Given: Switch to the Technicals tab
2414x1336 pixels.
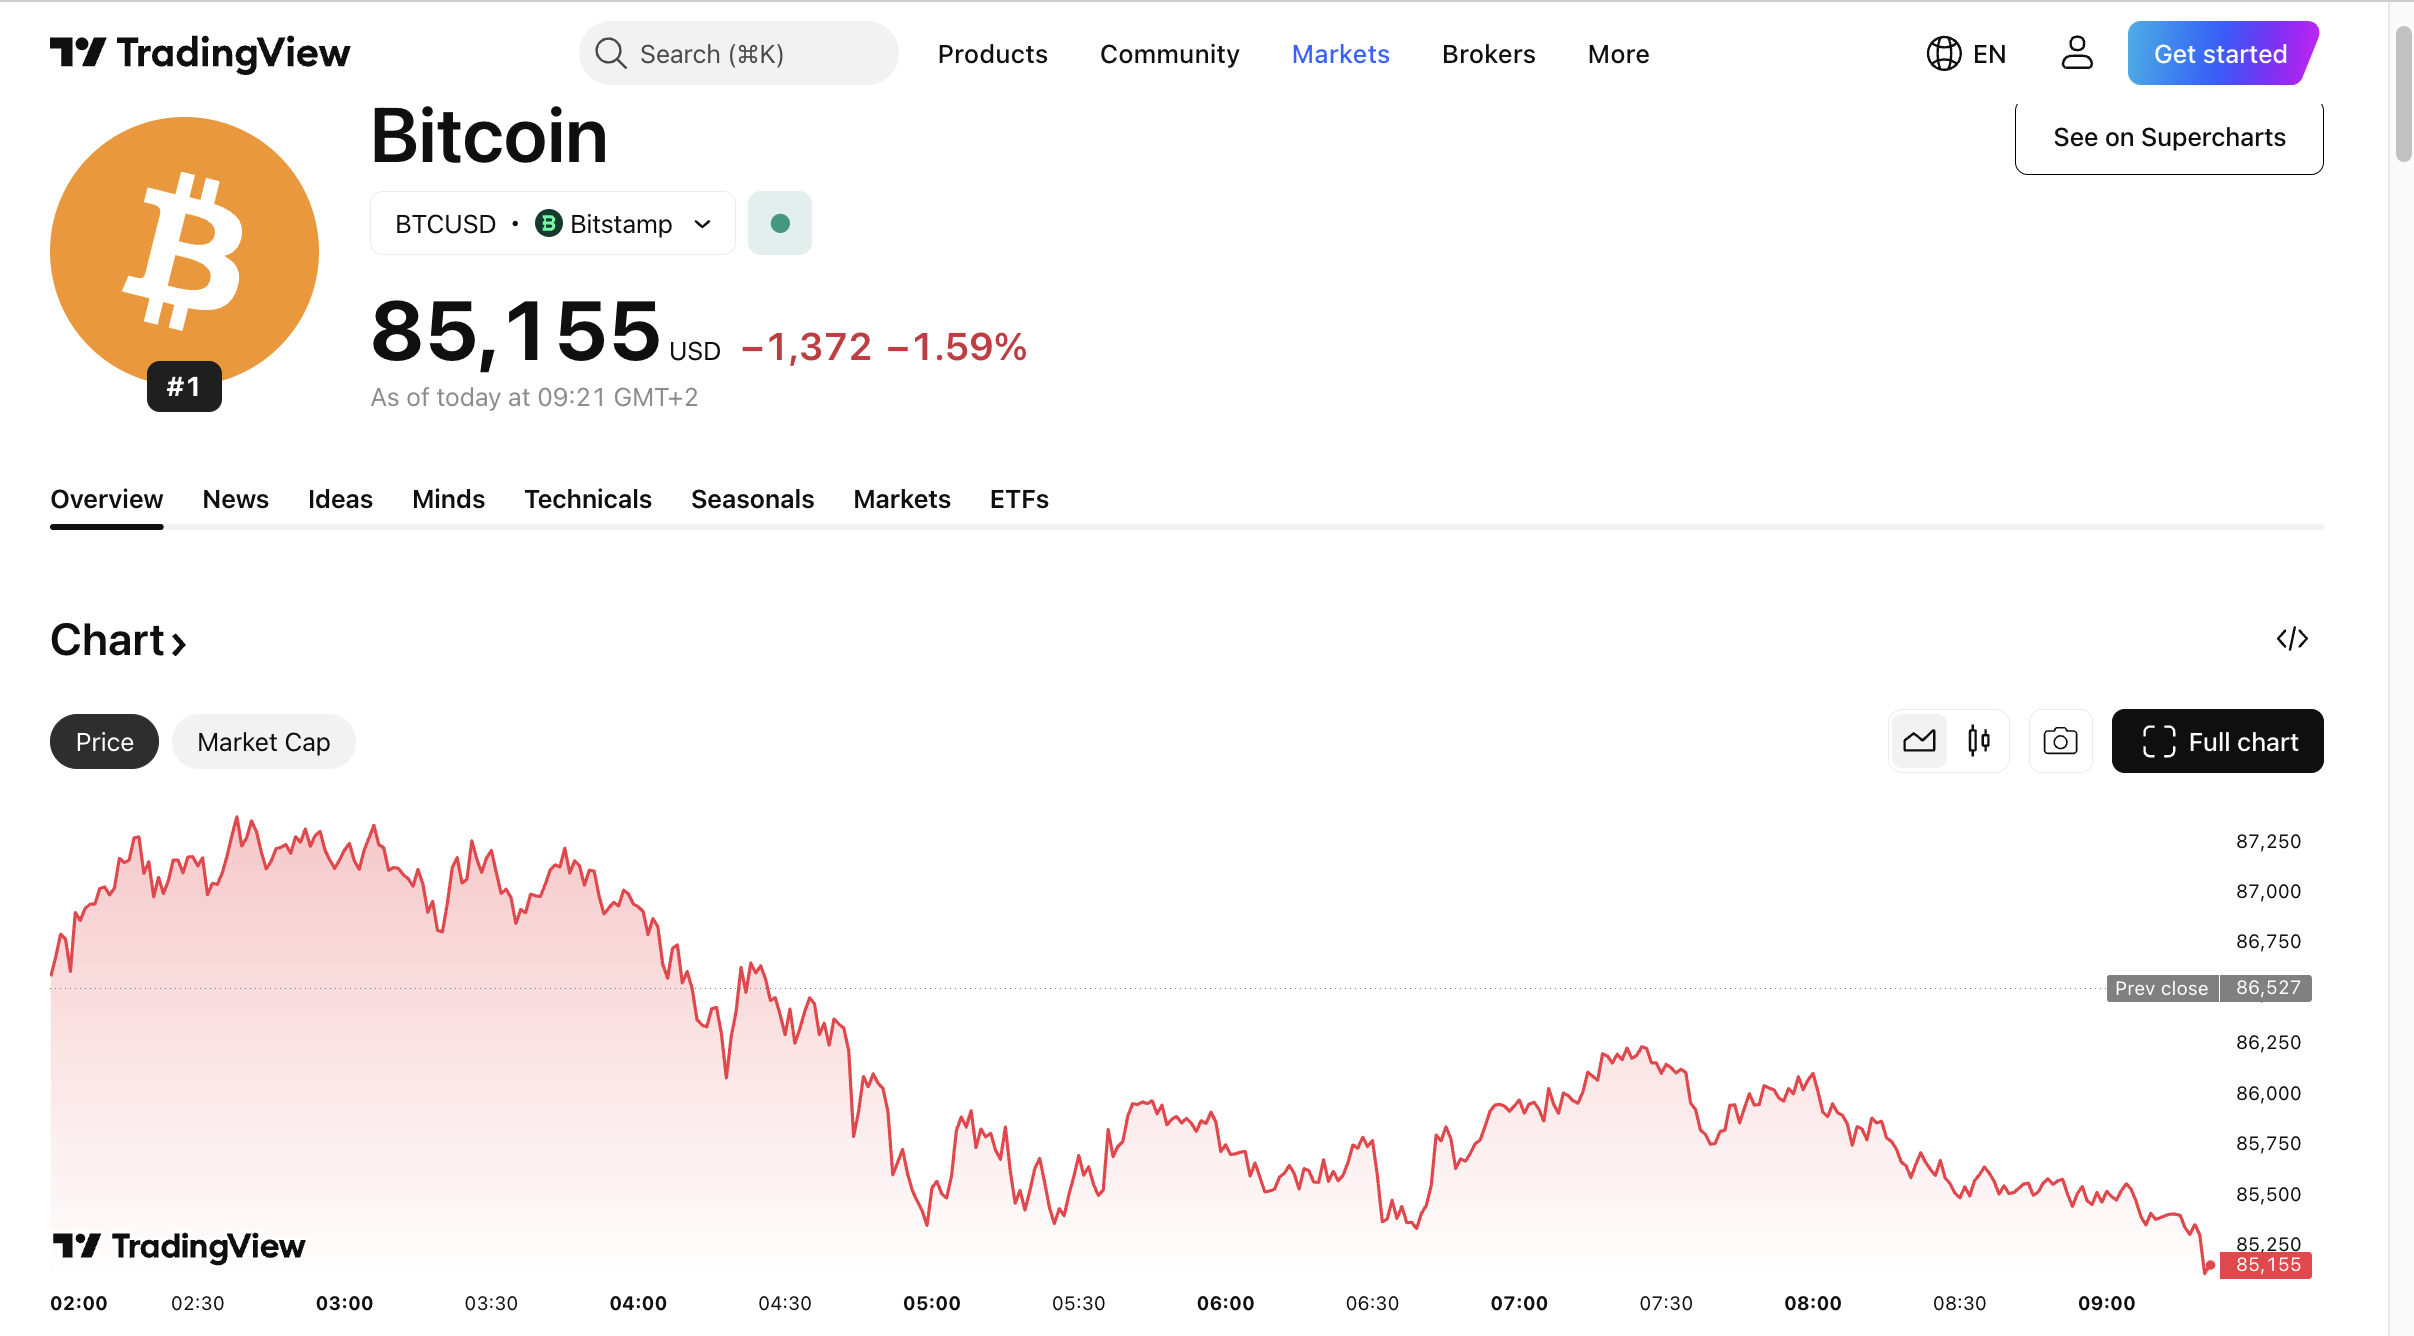Looking at the screenshot, I should click(x=588, y=499).
